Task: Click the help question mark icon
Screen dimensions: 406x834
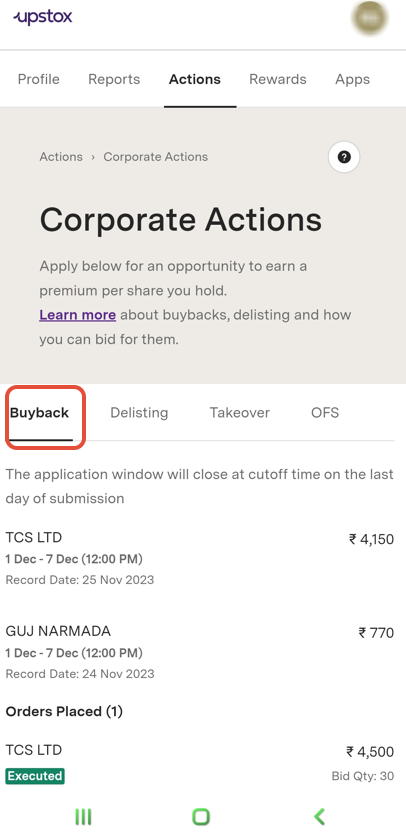Action: click(344, 157)
